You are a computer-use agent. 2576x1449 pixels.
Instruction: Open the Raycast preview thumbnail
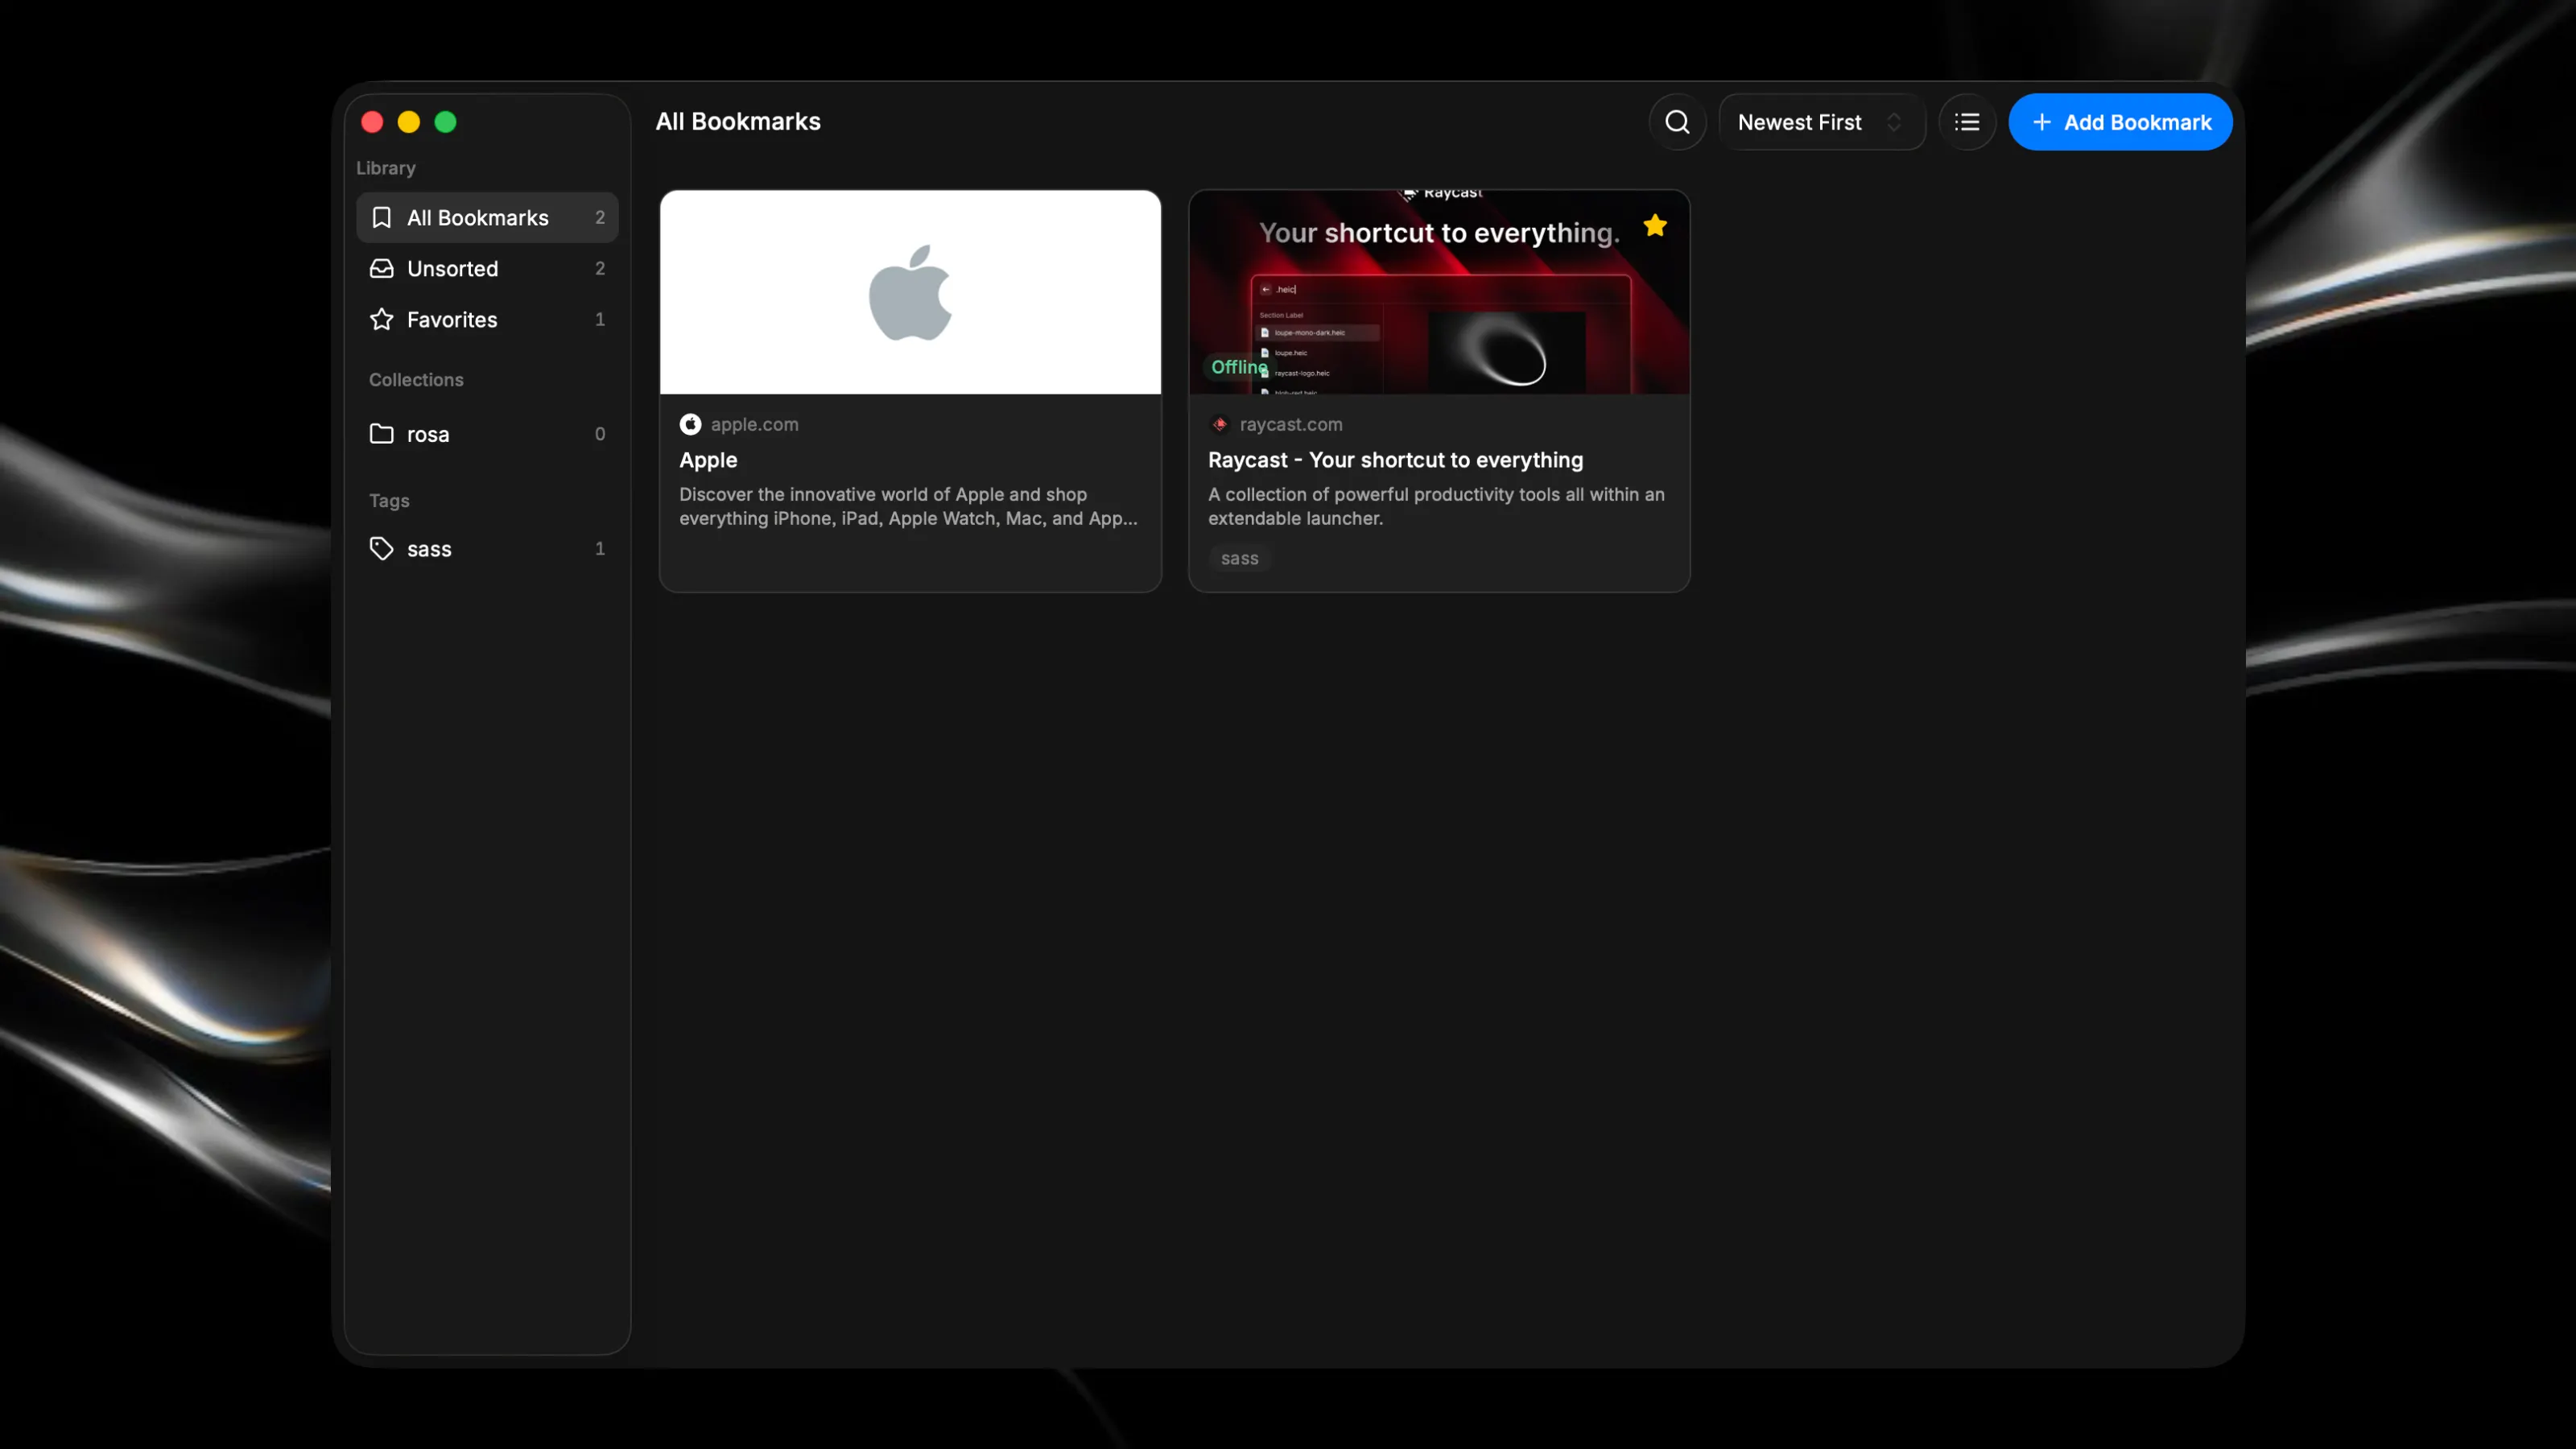coord(1439,292)
